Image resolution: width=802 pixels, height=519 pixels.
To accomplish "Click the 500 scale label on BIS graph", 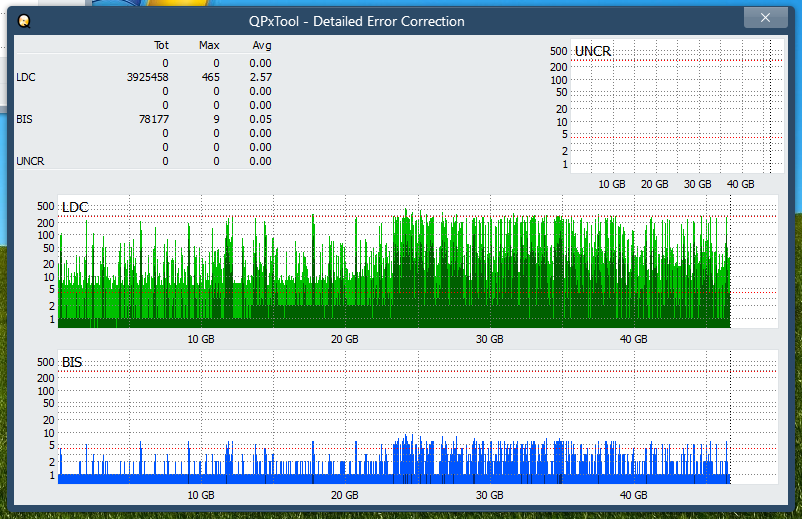I will (x=46, y=362).
